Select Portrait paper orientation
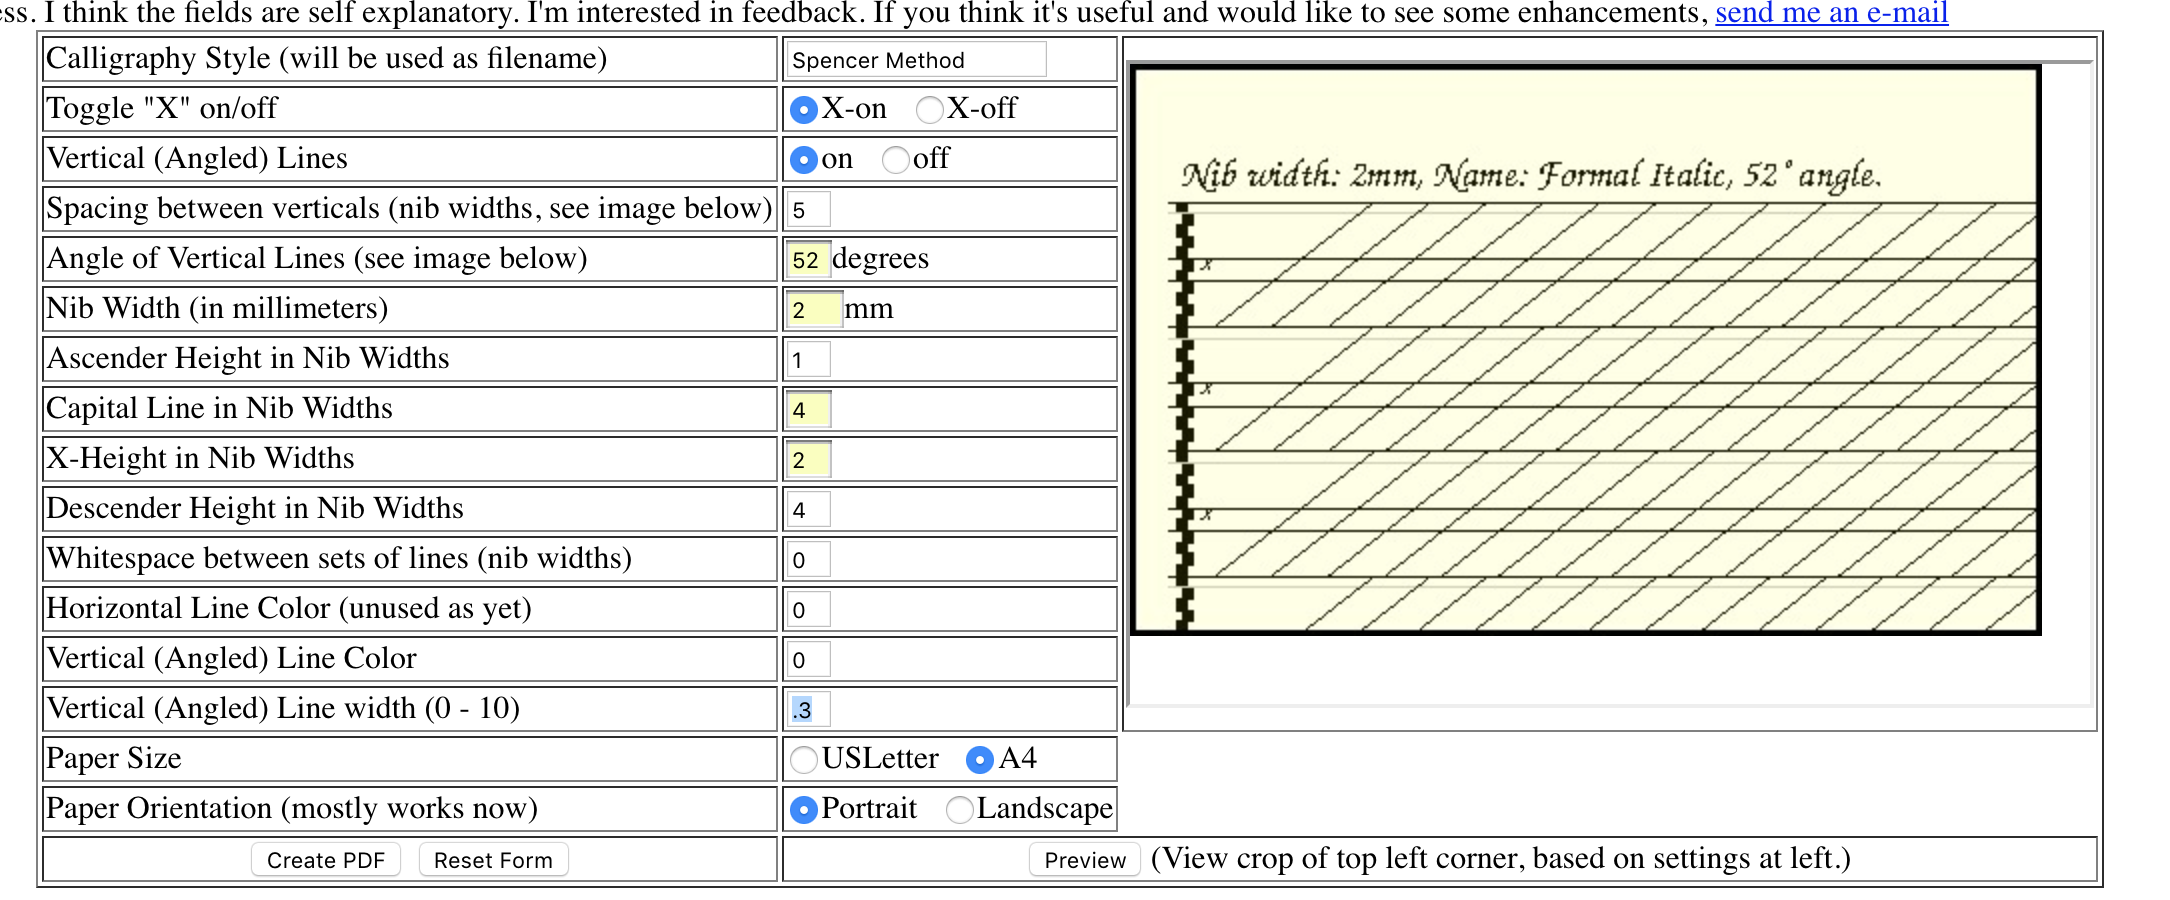This screenshot has width=2170, height=900. point(803,810)
